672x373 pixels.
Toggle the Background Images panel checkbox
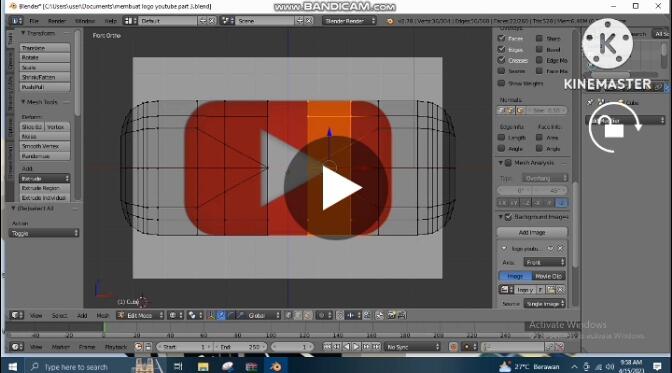508,217
